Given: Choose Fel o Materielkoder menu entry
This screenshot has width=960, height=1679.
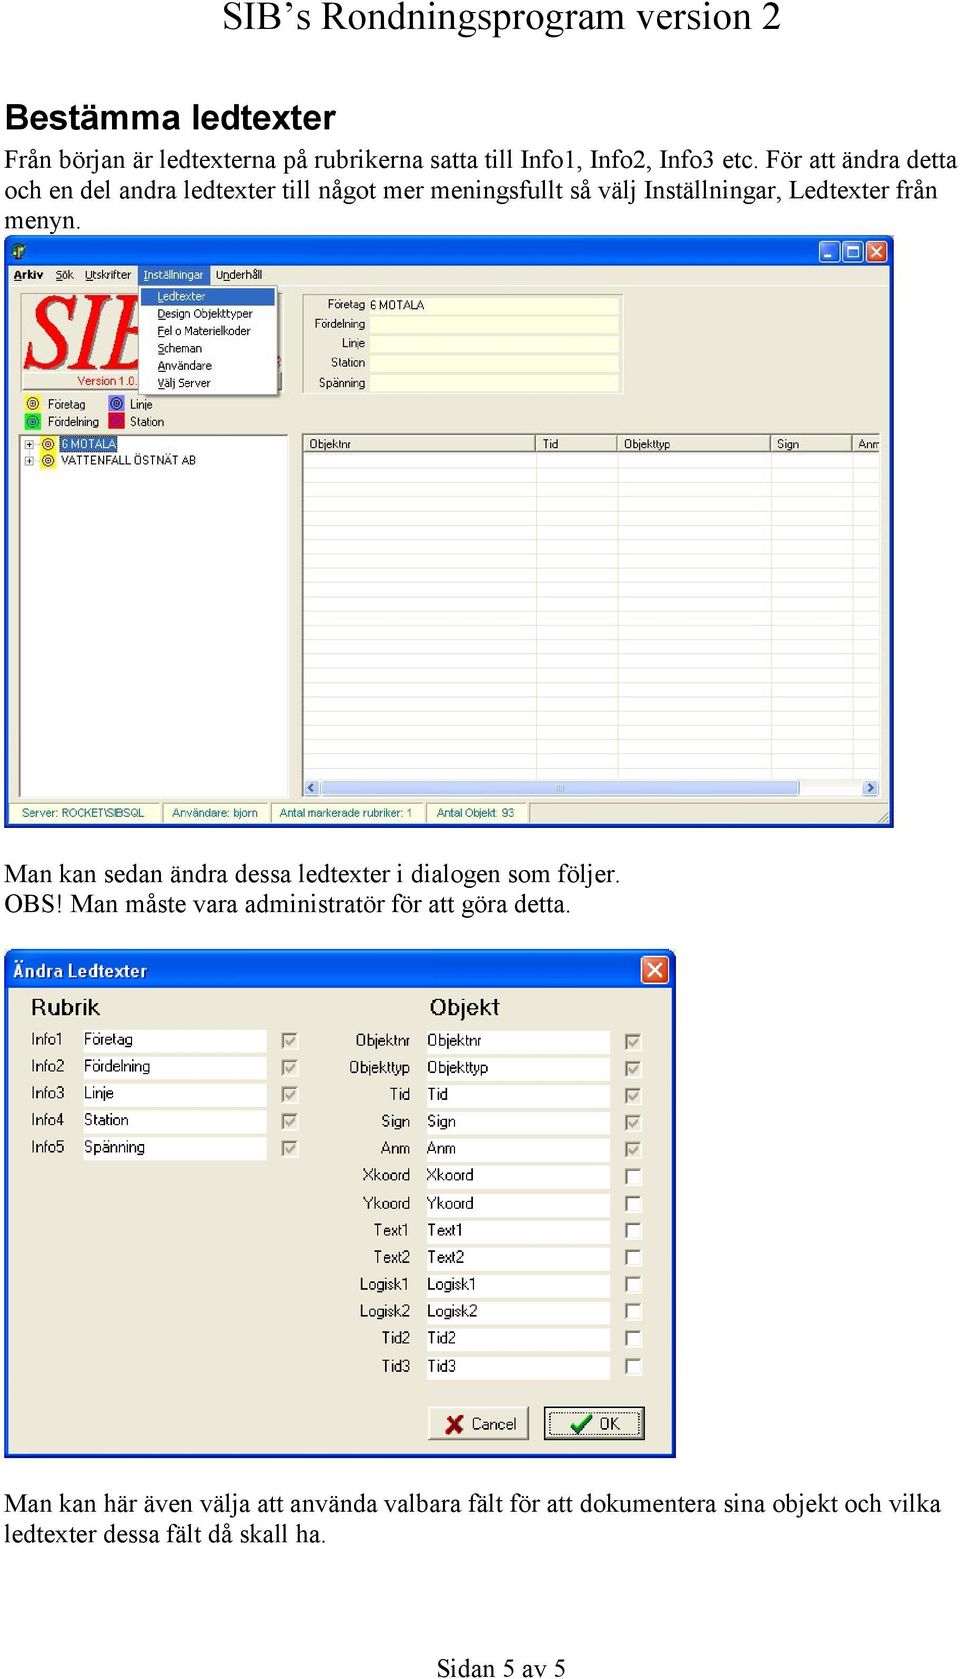Looking at the screenshot, I should click(208, 331).
